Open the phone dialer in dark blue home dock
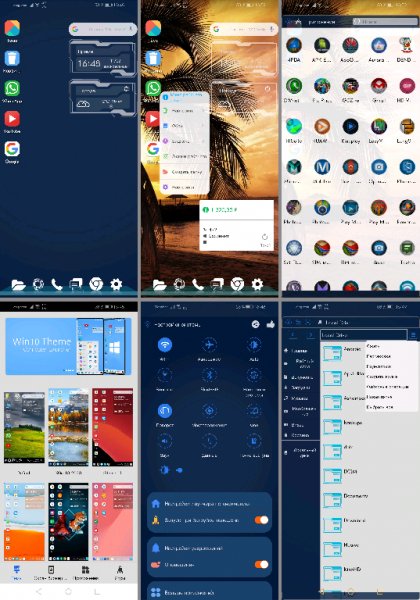Screen dimensions: 420x600 (x=57, y=284)
